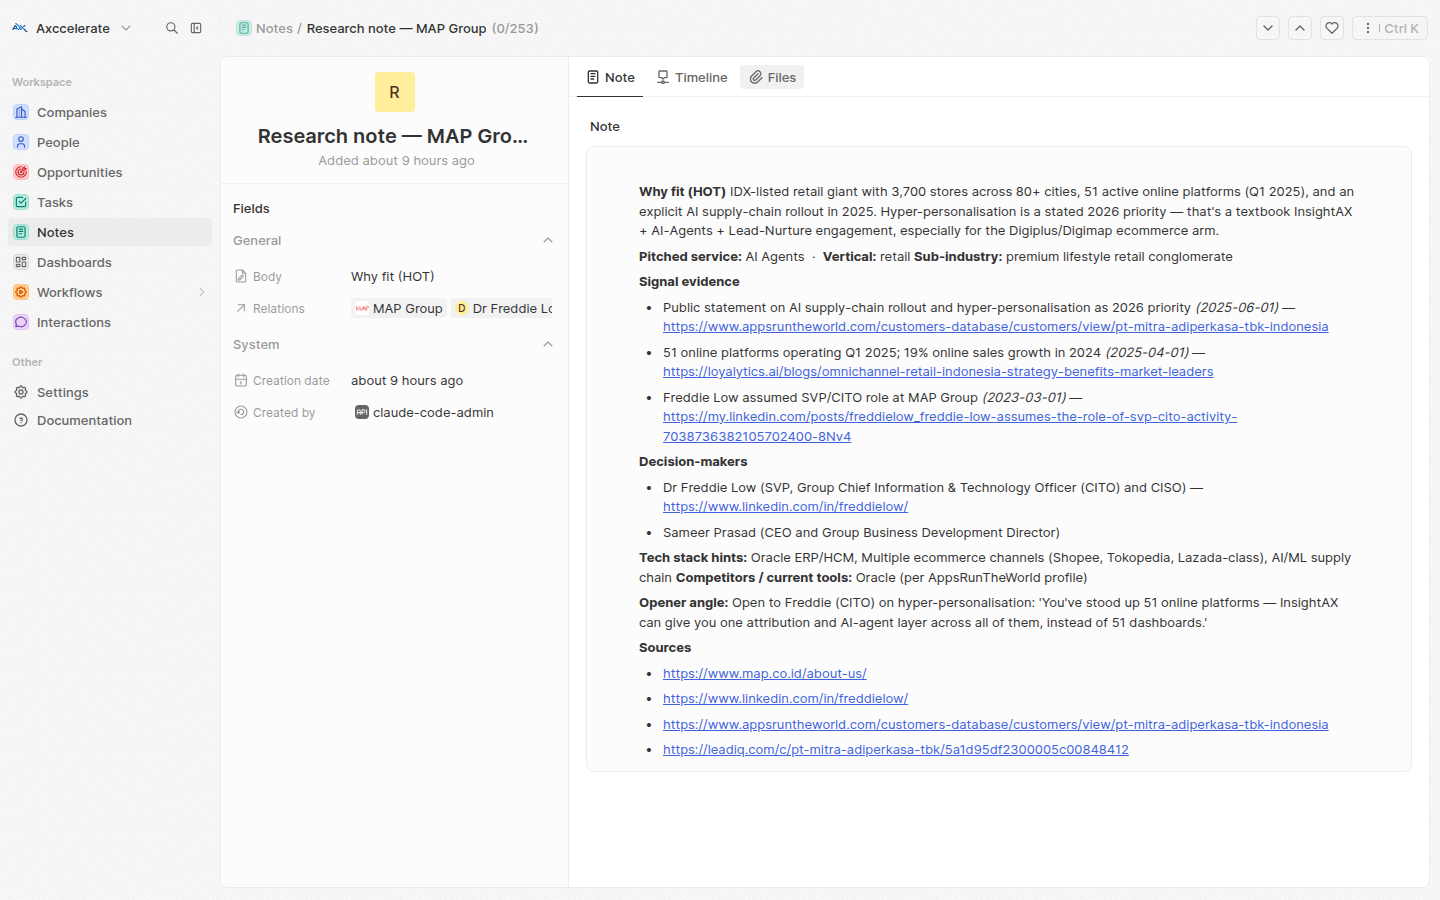Go to the previous record with the up chevron
Screen dimensions: 1440x900
[x=1300, y=28]
